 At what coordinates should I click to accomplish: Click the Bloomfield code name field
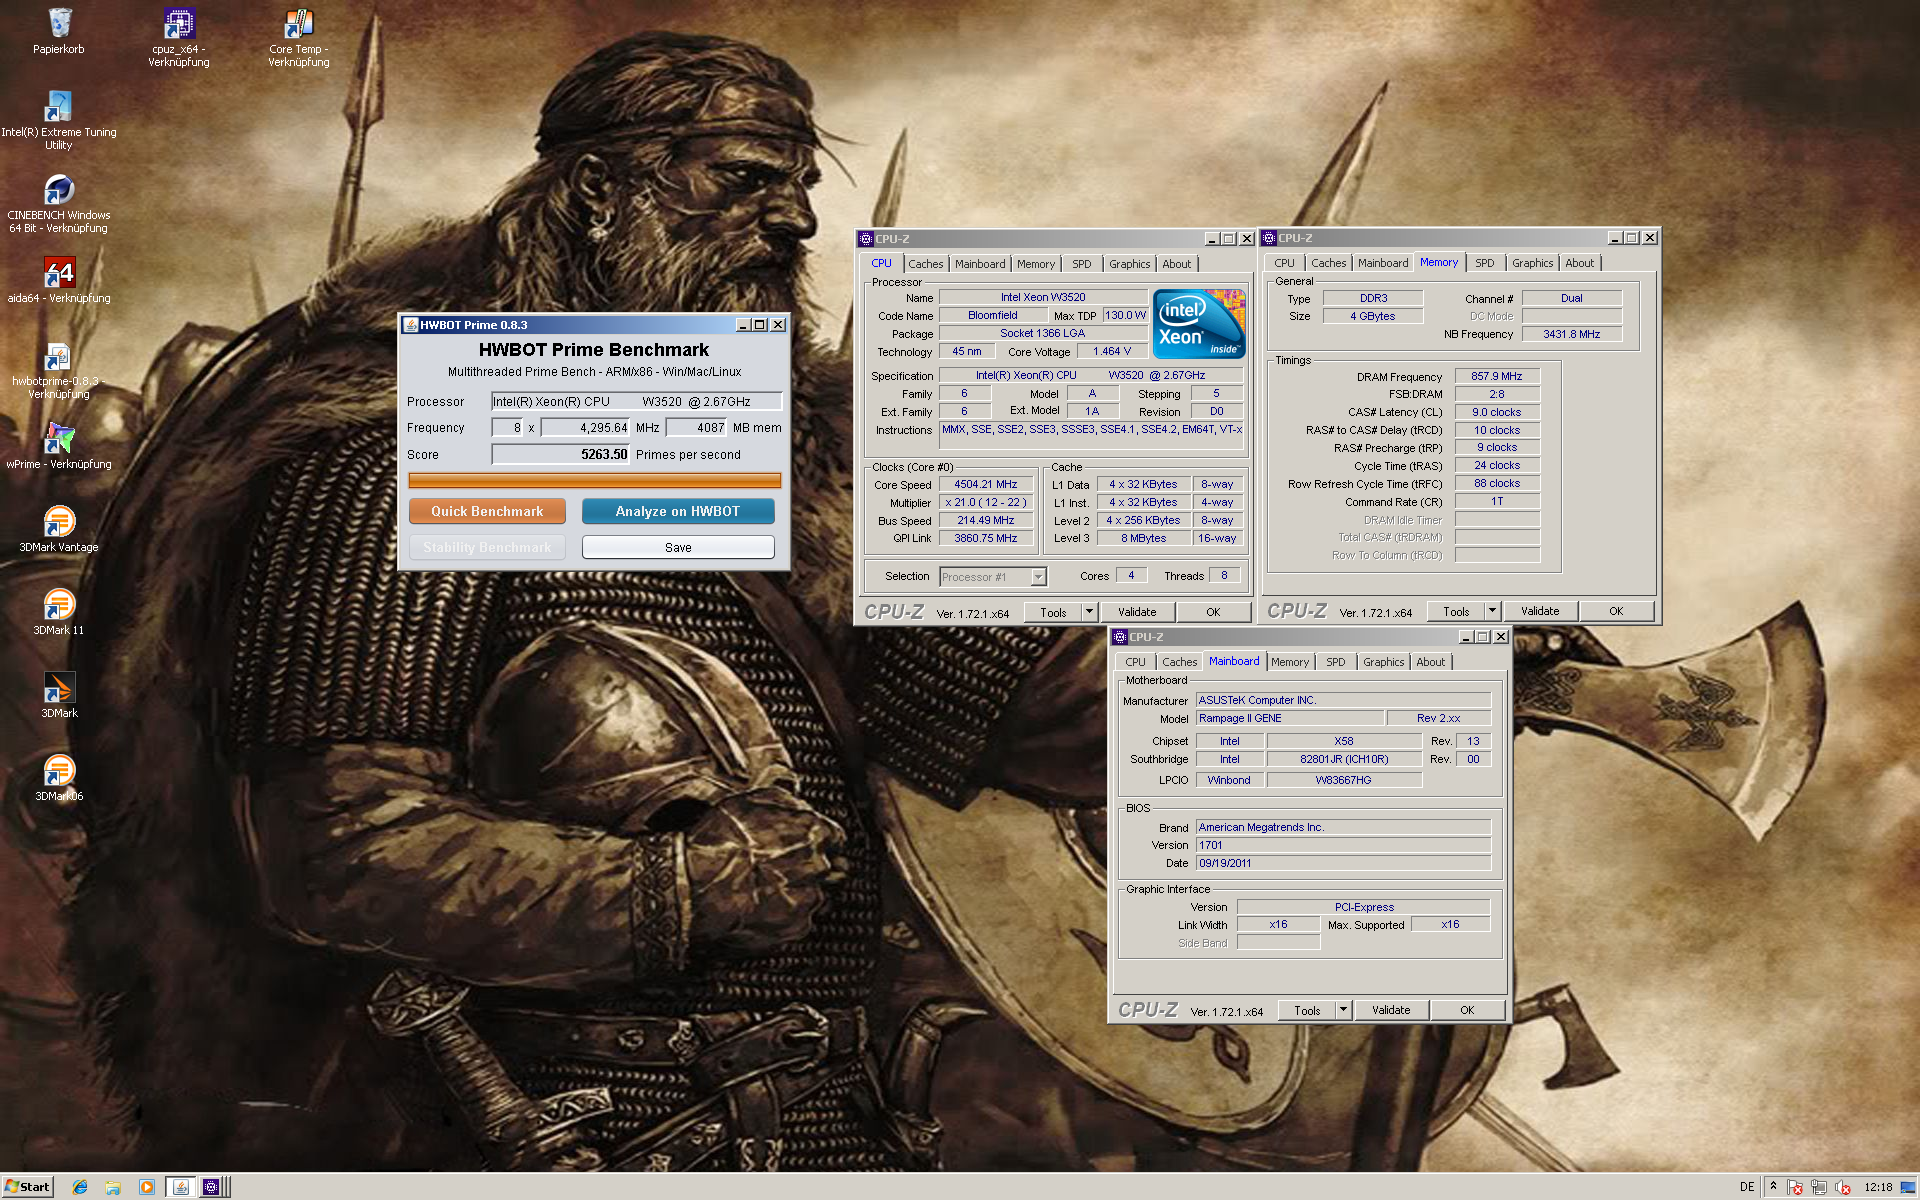click(993, 315)
